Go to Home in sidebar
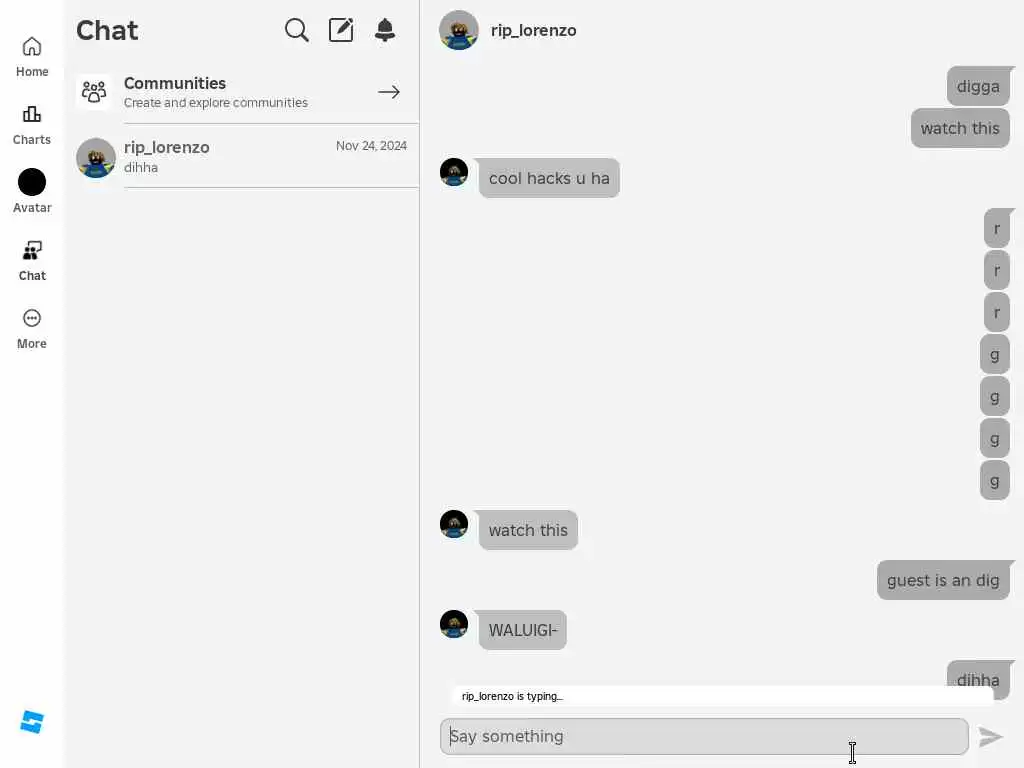 pyautogui.click(x=32, y=57)
